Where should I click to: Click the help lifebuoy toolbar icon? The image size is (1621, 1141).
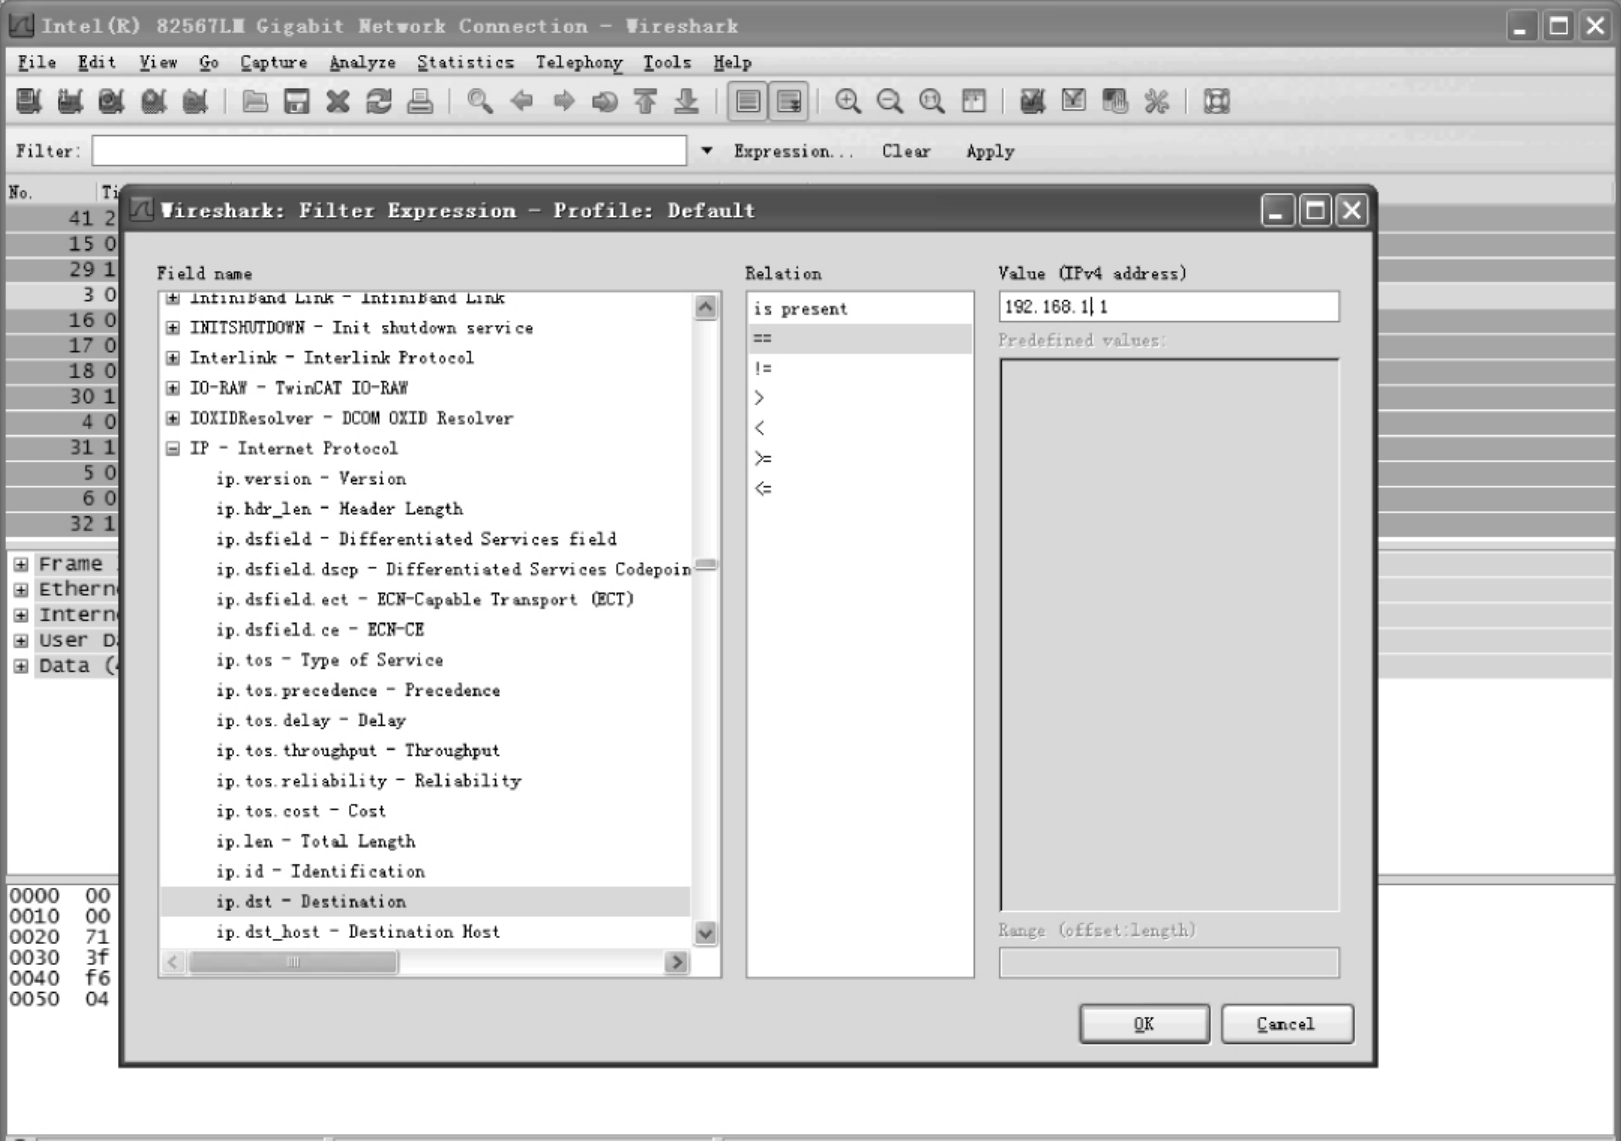click(1216, 101)
